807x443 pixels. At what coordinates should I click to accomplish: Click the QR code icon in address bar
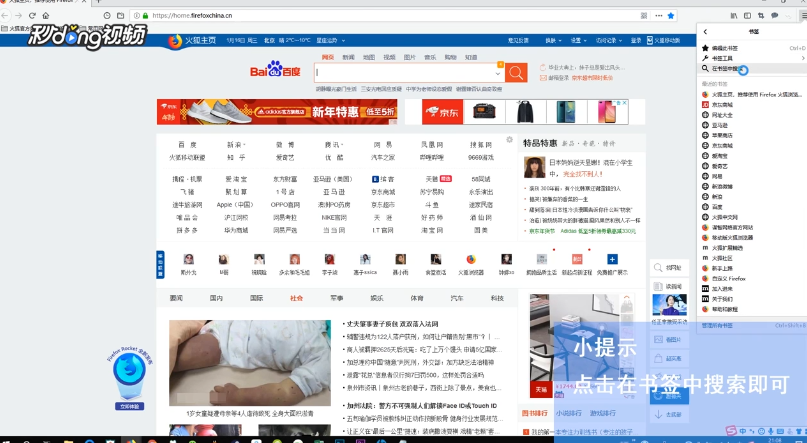click(644, 15)
